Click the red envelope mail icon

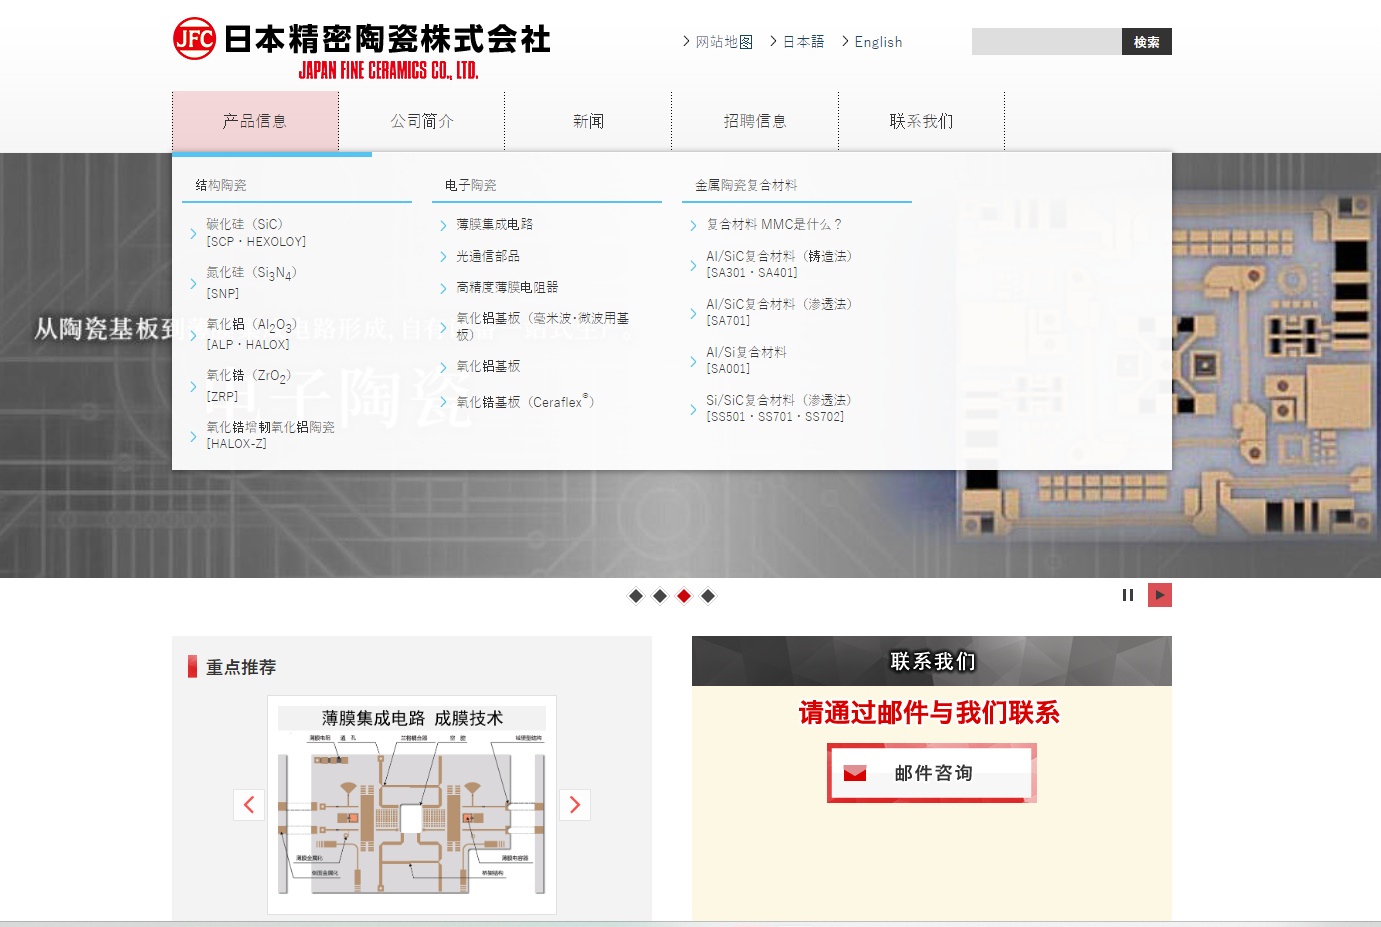(855, 773)
